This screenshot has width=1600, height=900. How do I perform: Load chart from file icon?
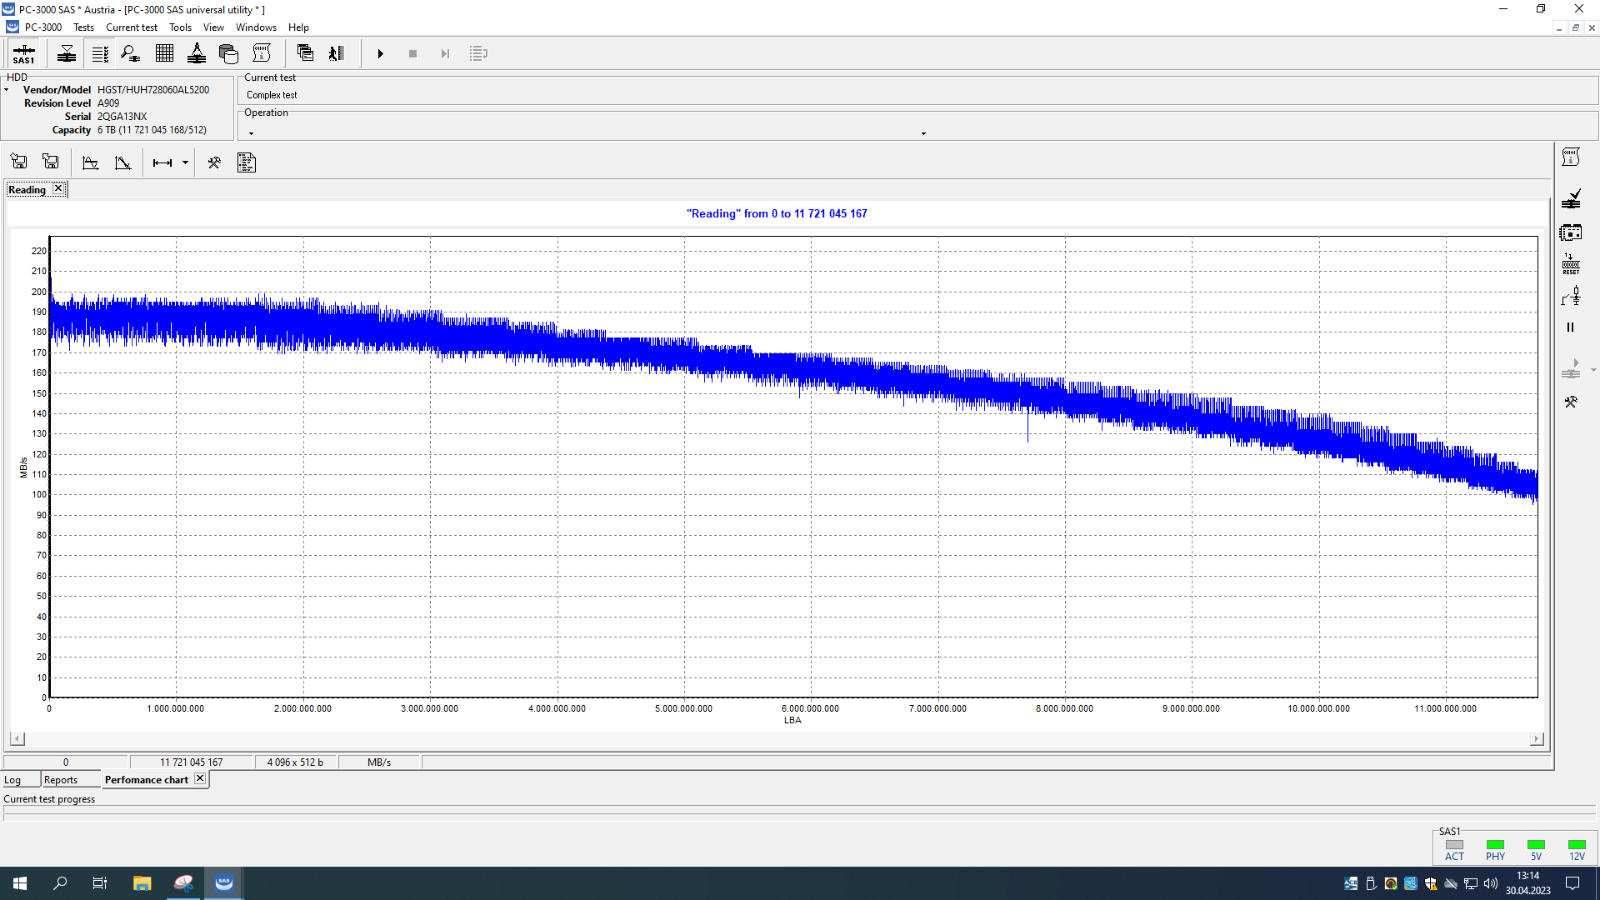[x=19, y=162]
